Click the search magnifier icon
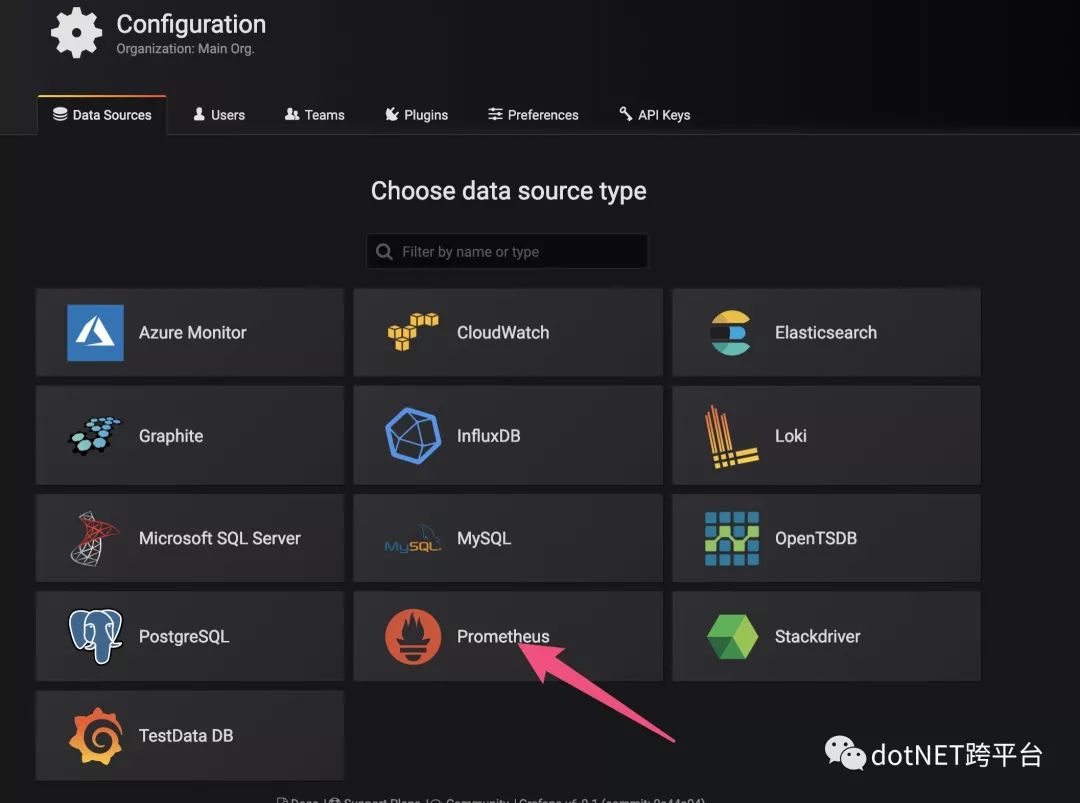This screenshot has width=1080, height=803. [x=384, y=251]
